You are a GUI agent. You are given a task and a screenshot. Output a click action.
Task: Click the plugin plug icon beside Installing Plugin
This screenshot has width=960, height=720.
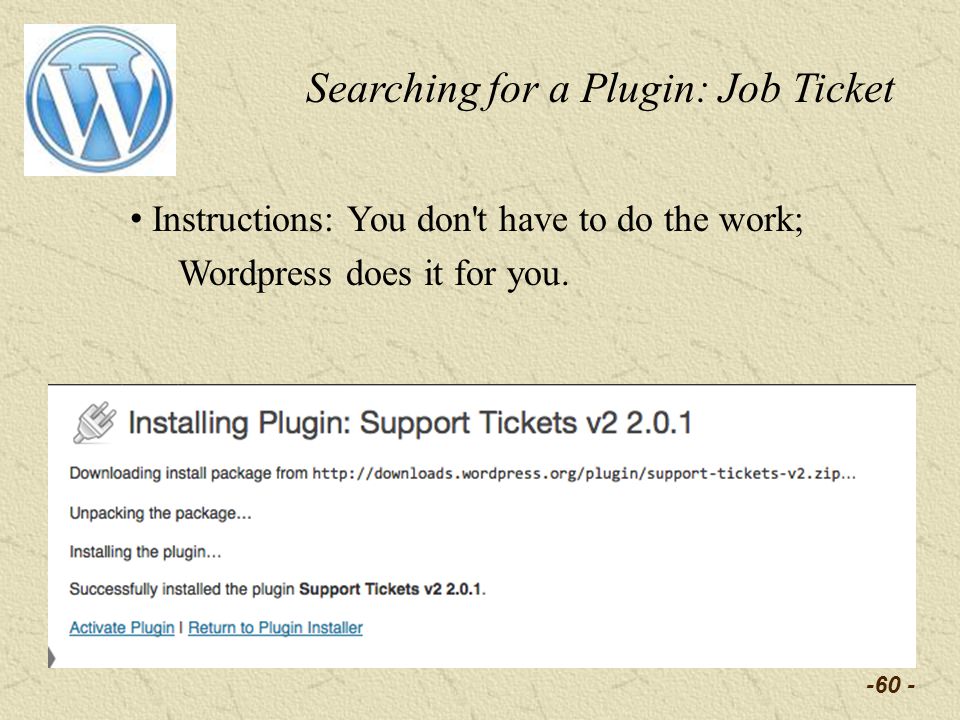click(94, 422)
